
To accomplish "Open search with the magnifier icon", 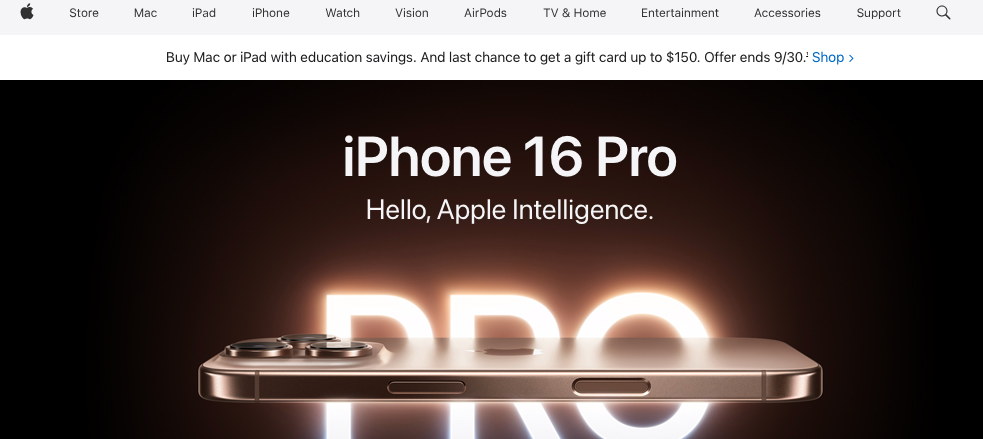I will point(943,13).
